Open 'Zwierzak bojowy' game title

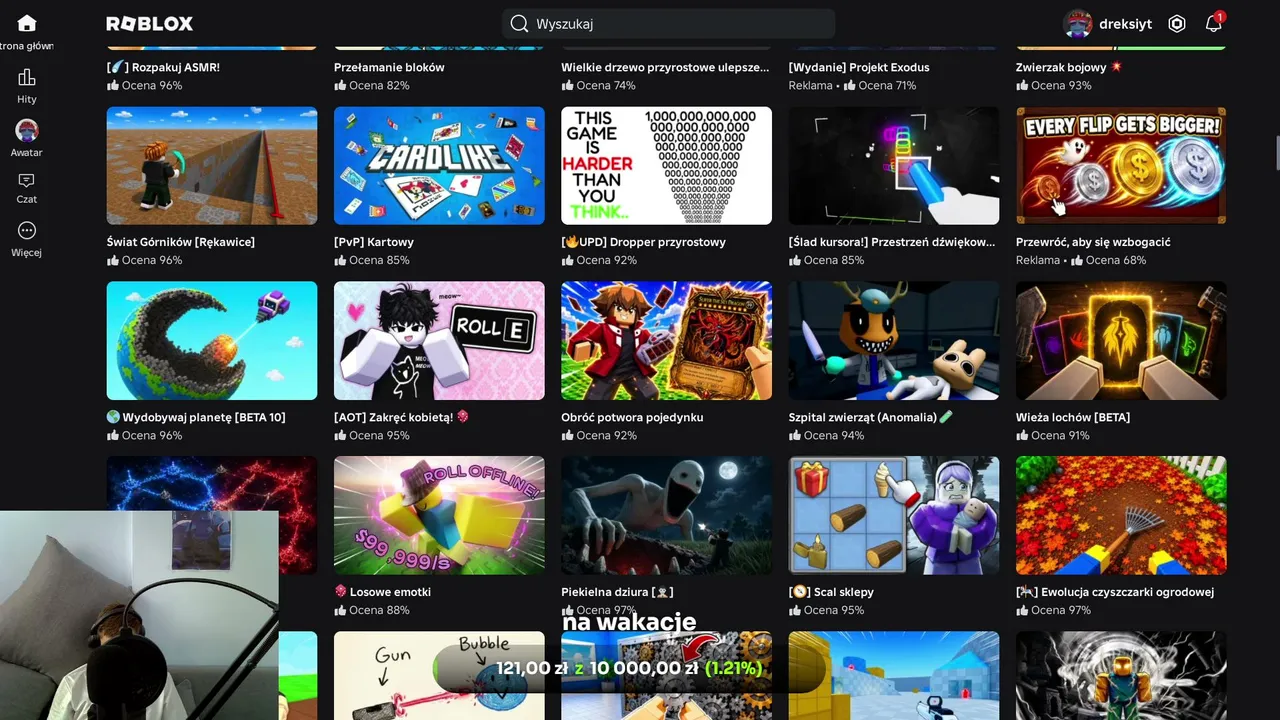click(1069, 67)
